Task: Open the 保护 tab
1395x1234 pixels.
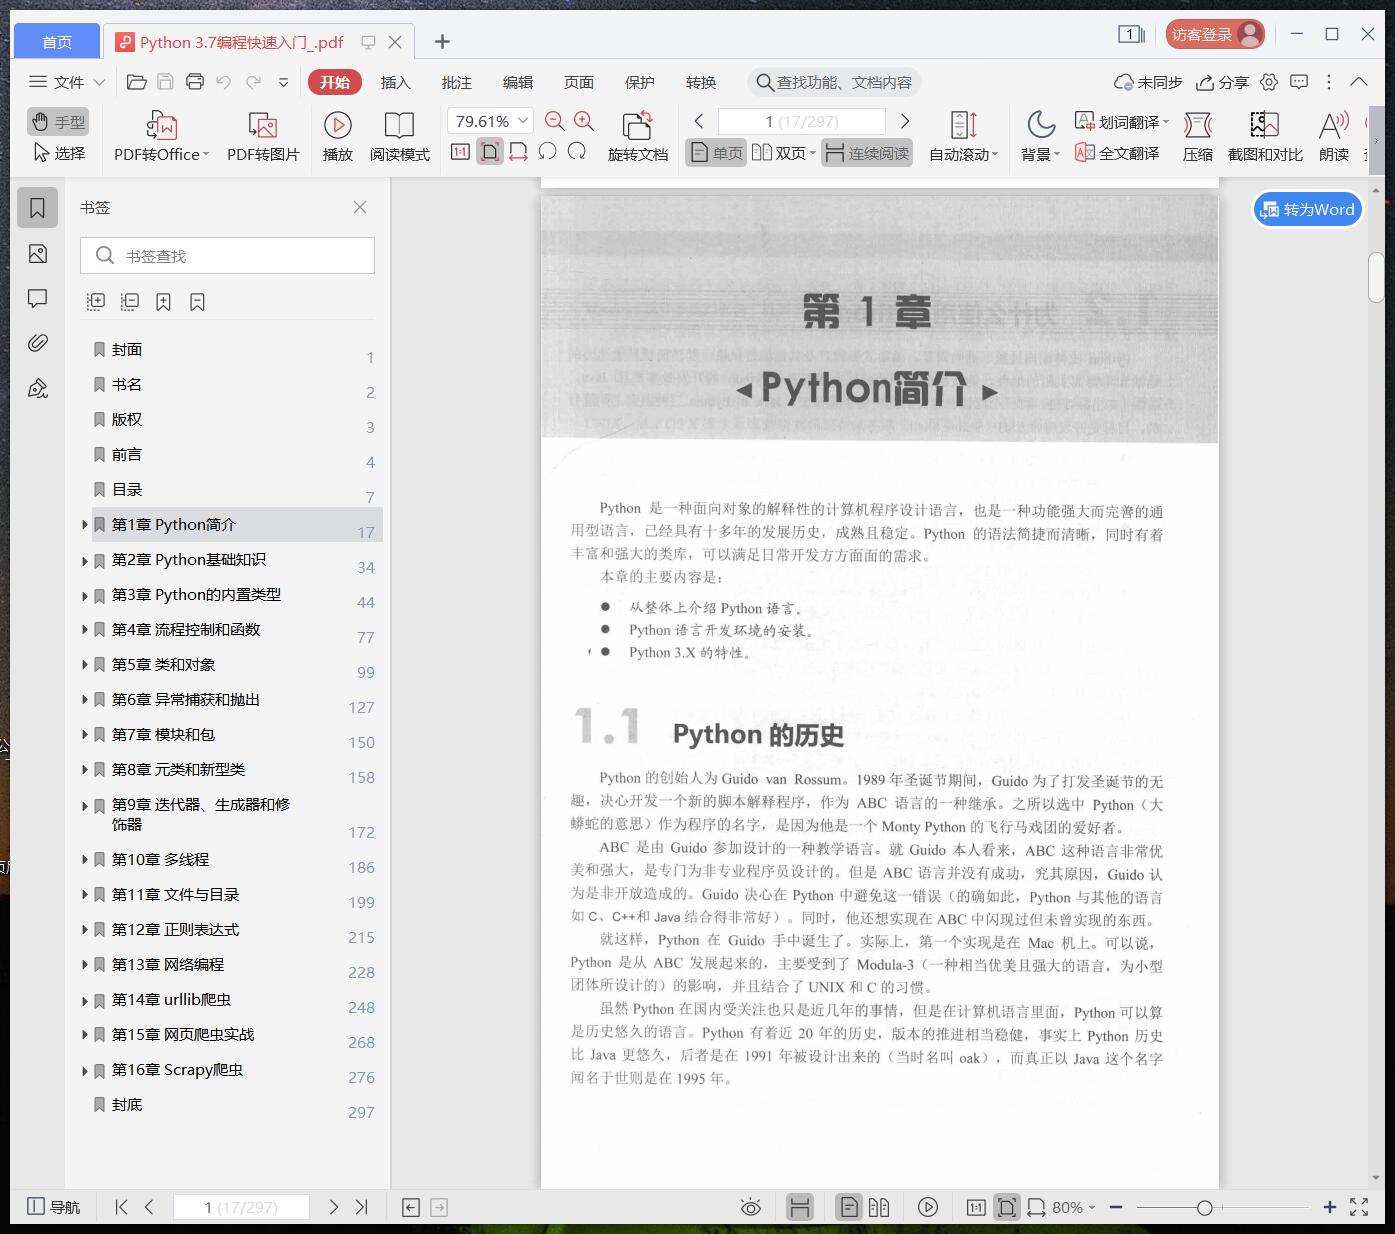Action: 640,82
